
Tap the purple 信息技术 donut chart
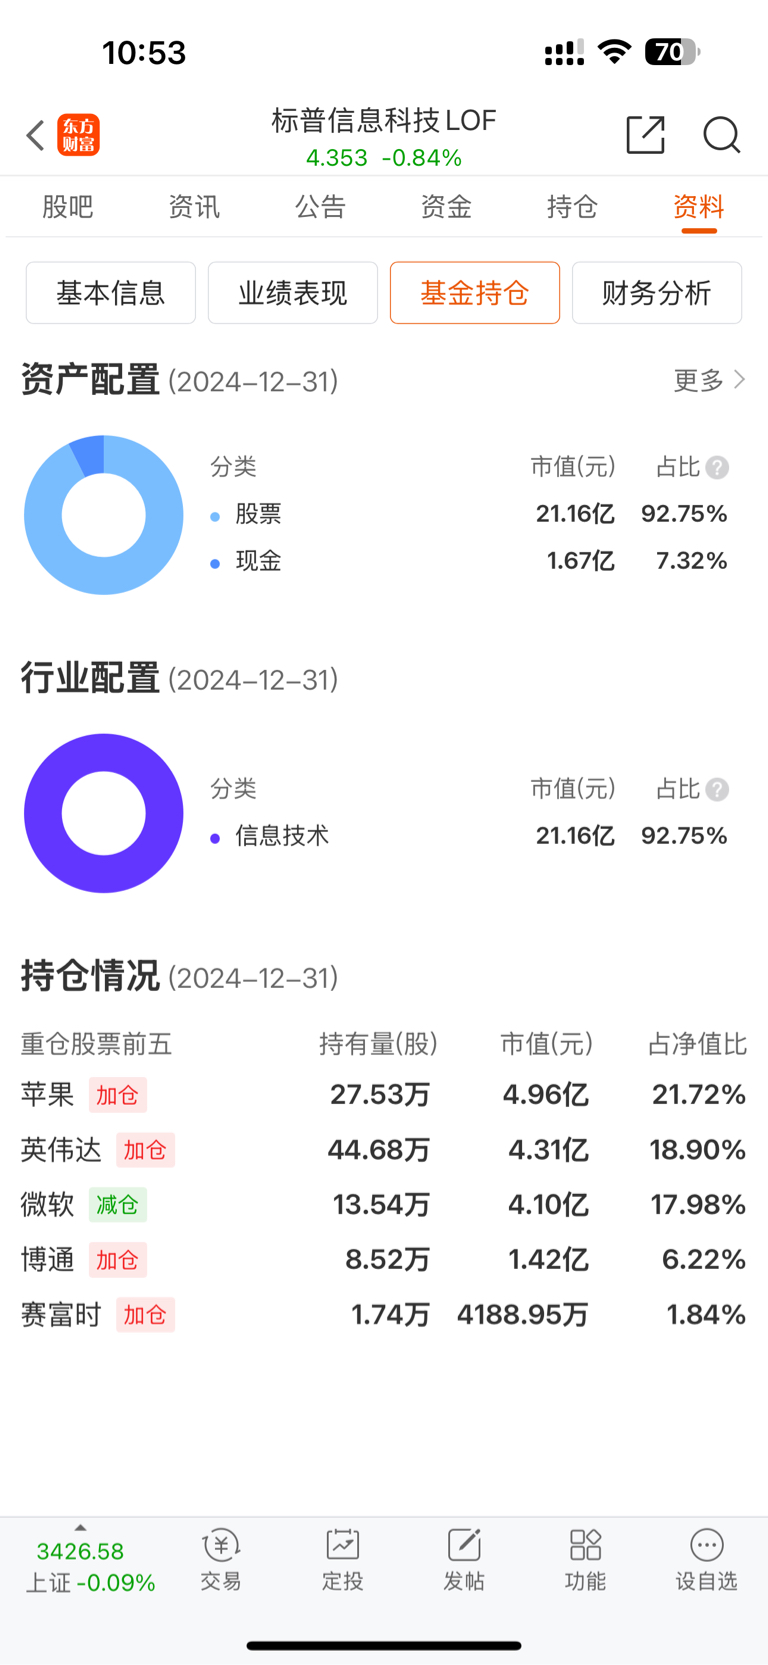(x=104, y=813)
